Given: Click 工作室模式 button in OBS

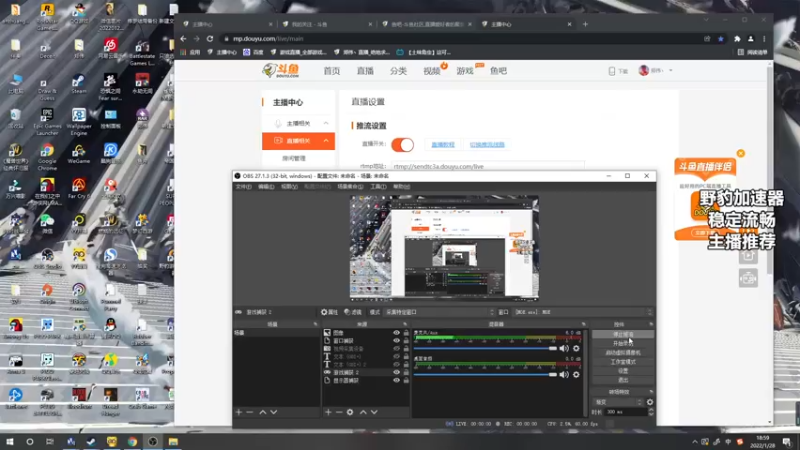Looking at the screenshot, I should click(x=623, y=362).
